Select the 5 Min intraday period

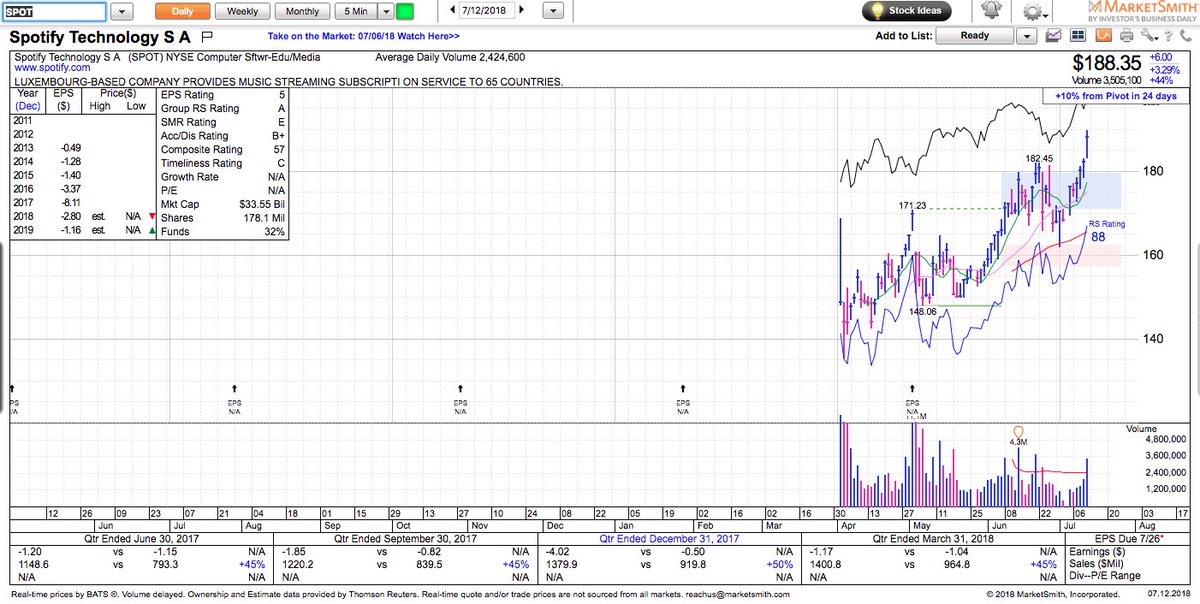click(354, 12)
